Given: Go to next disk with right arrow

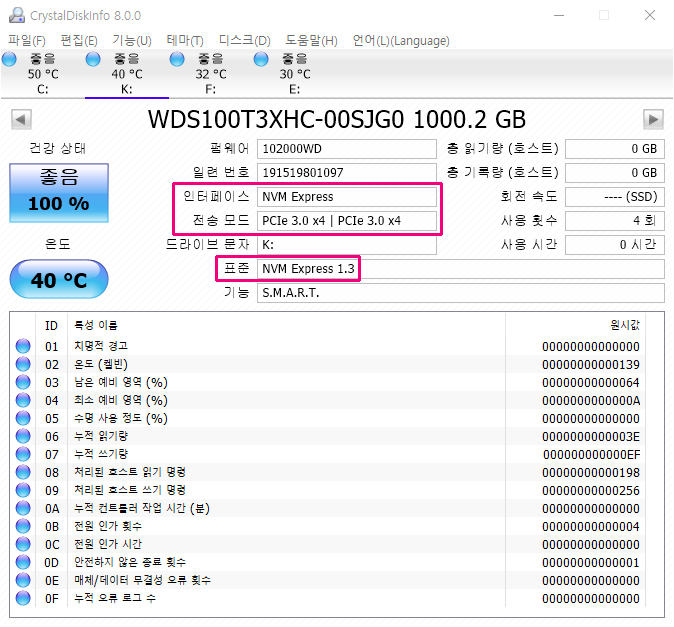Looking at the screenshot, I should coord(653,119).
